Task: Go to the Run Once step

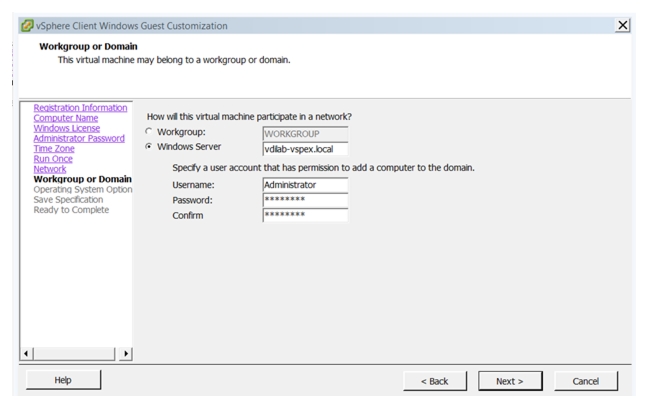Action: [53, 159]
